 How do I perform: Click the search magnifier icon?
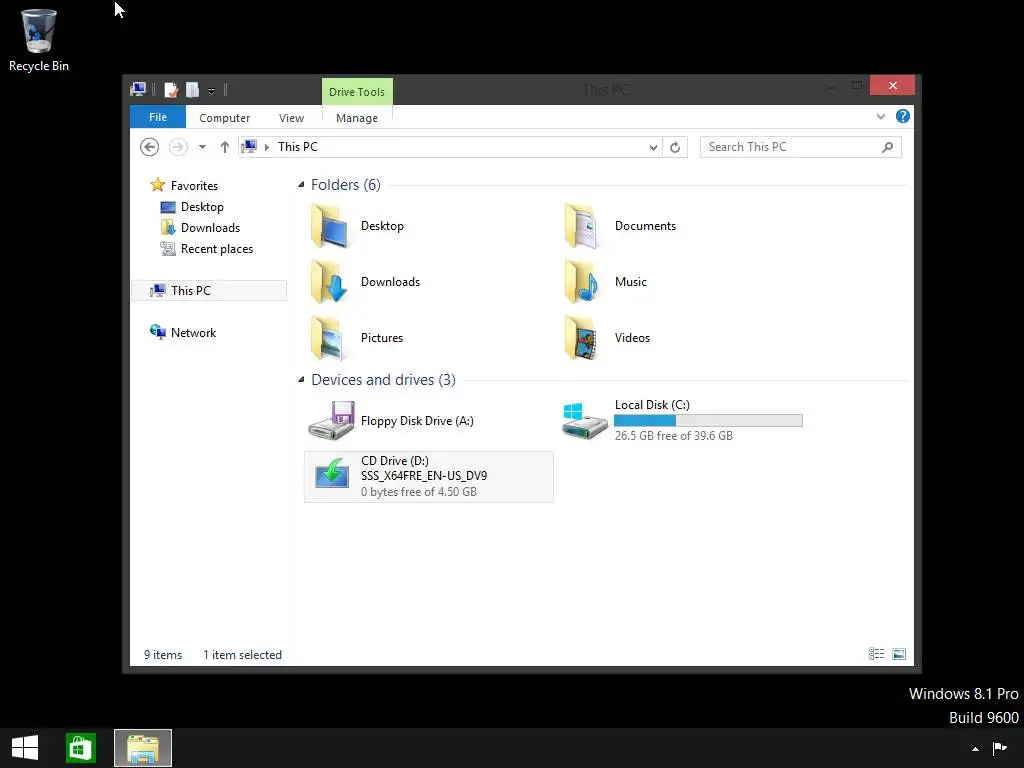pos(887,147)
